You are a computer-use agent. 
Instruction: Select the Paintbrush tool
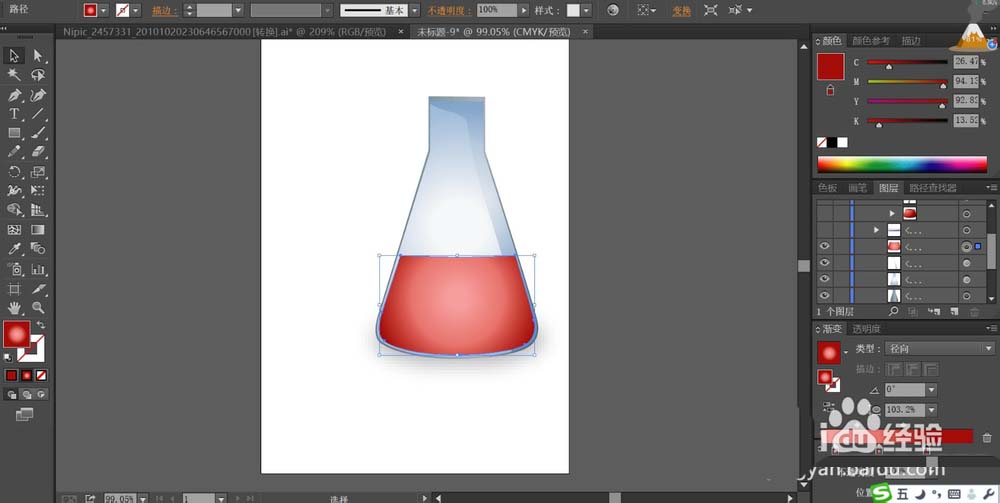coord(38,133)
